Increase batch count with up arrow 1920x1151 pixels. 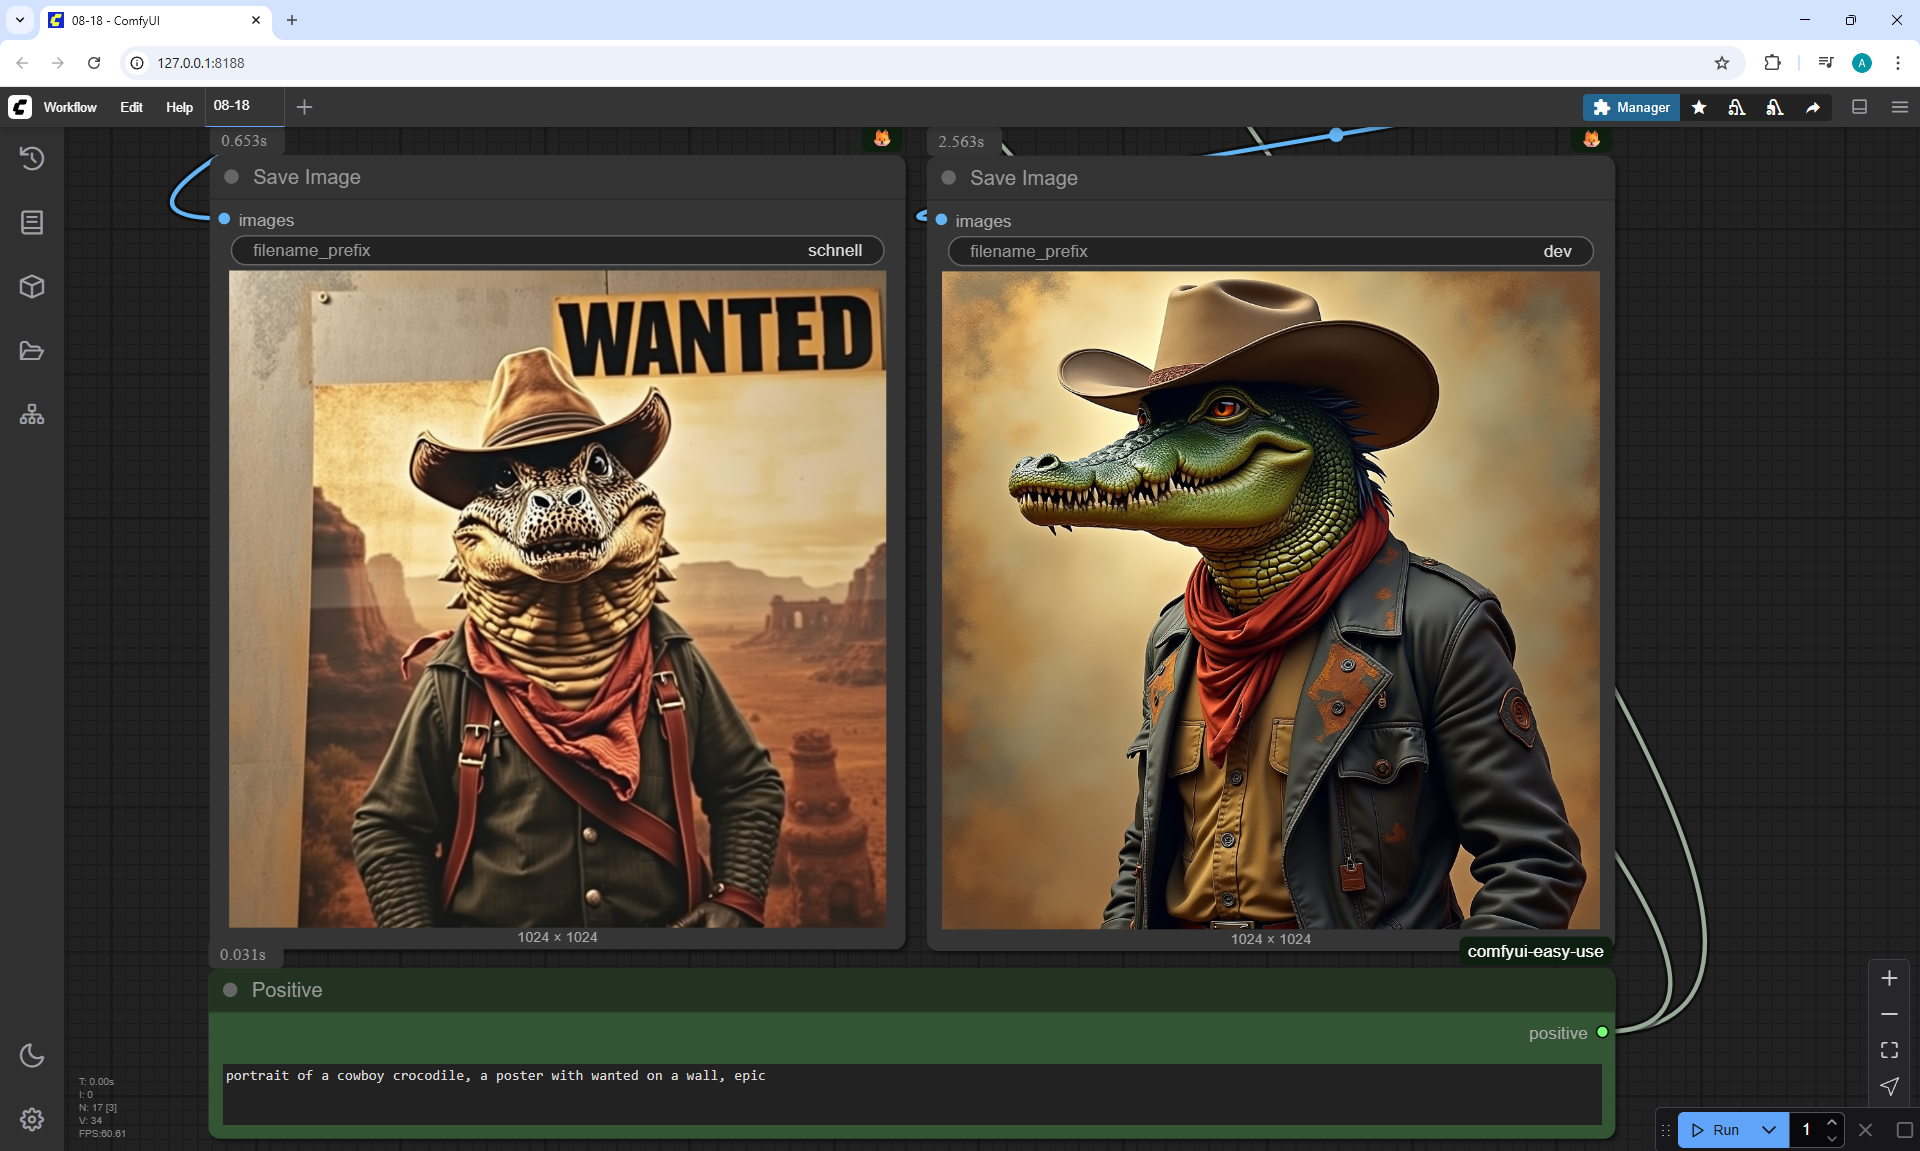click(1832, 1122)
